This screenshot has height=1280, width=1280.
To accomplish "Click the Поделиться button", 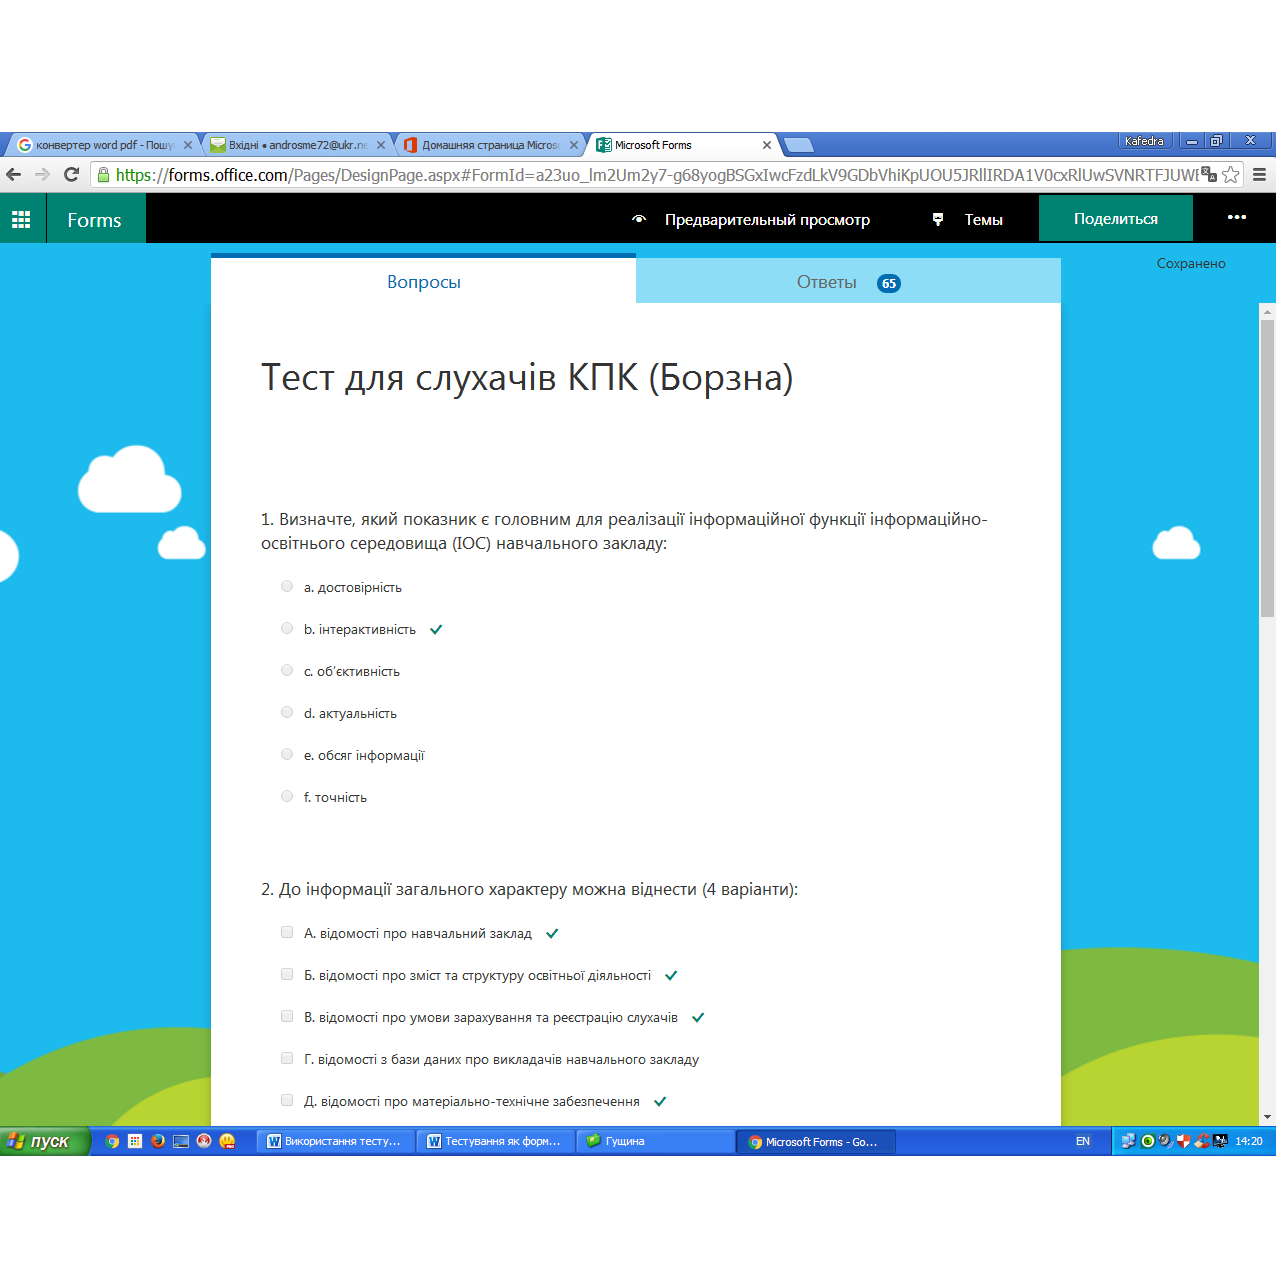I will click(x=1115, y=218).
